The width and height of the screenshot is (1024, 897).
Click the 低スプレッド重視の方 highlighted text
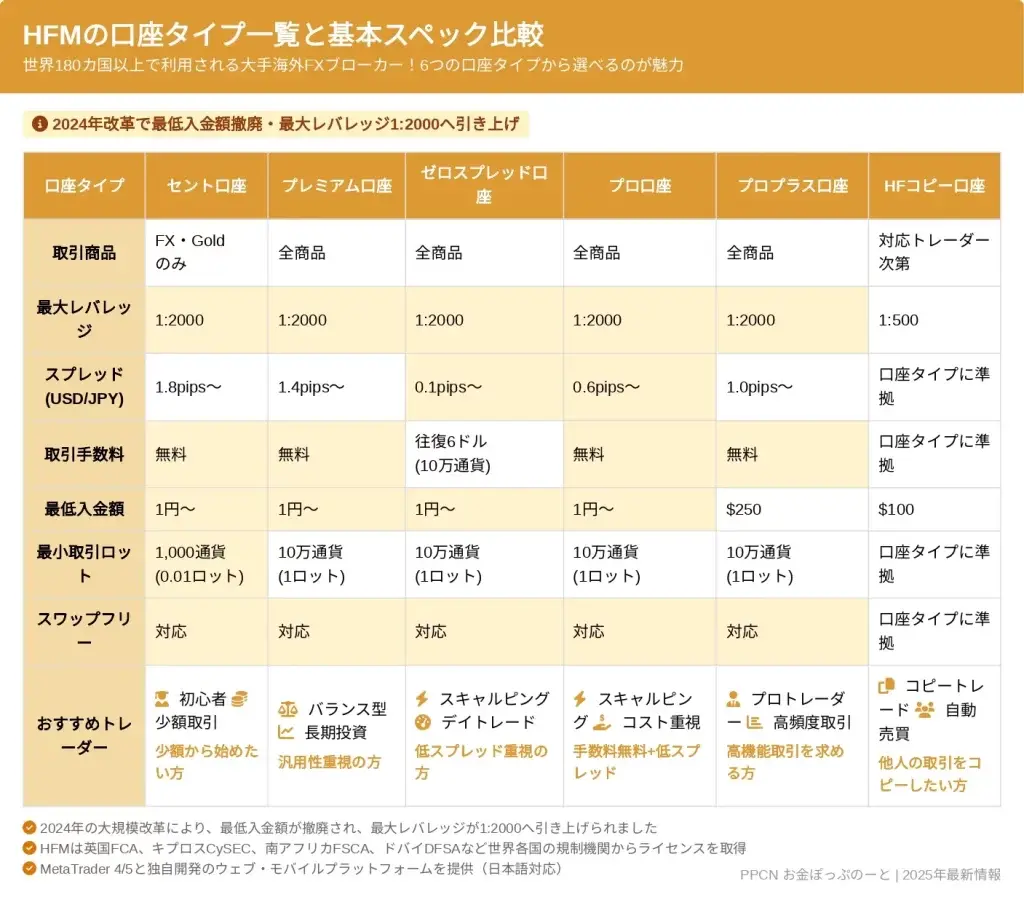tap(481, 762)
